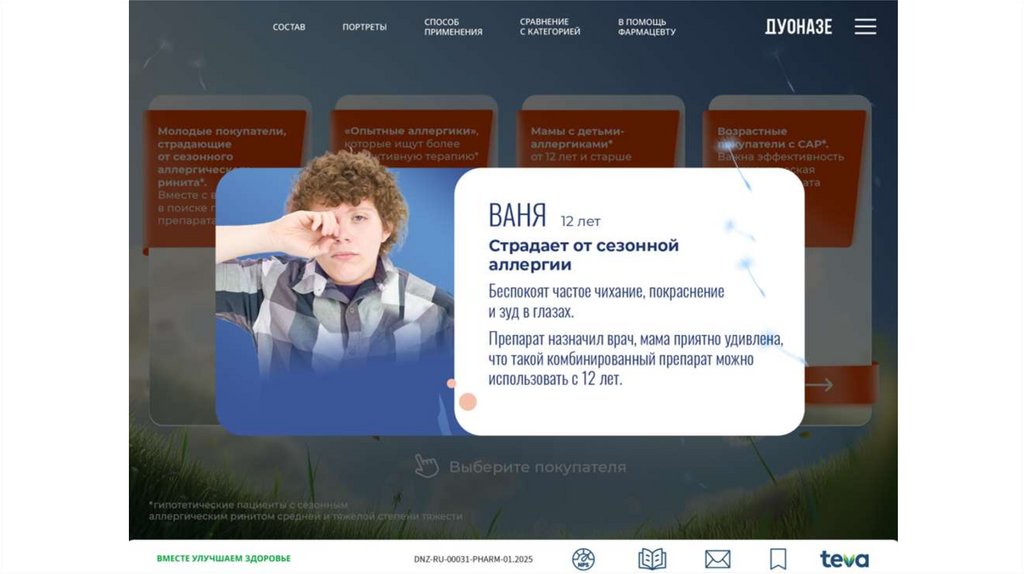Viewport: 1024px width, 574px height.
Task: Open В помощь фармацевту section
Action: coord(647,27)
